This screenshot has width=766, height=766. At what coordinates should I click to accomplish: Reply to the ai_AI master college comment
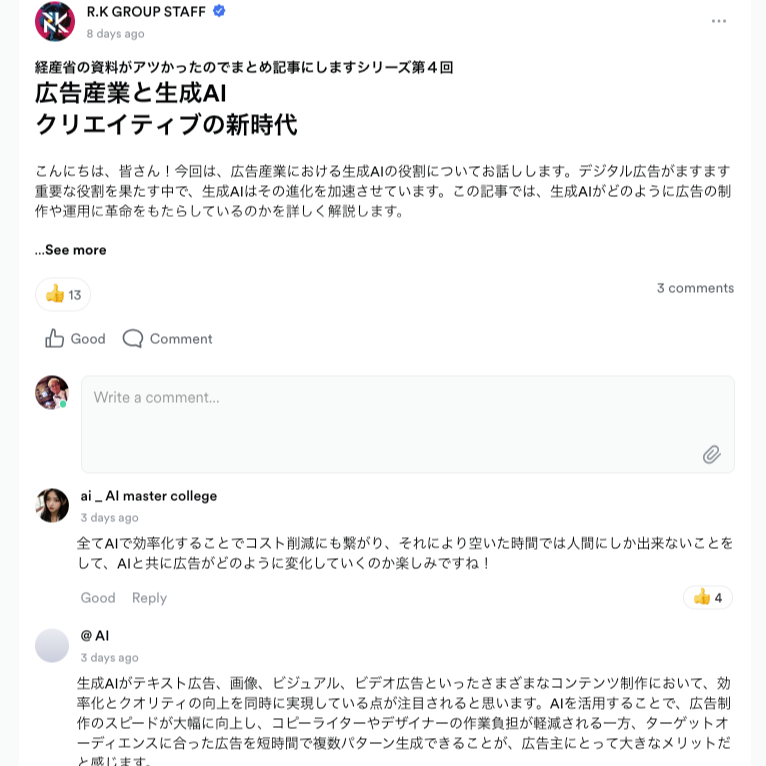tap(149, 598)
